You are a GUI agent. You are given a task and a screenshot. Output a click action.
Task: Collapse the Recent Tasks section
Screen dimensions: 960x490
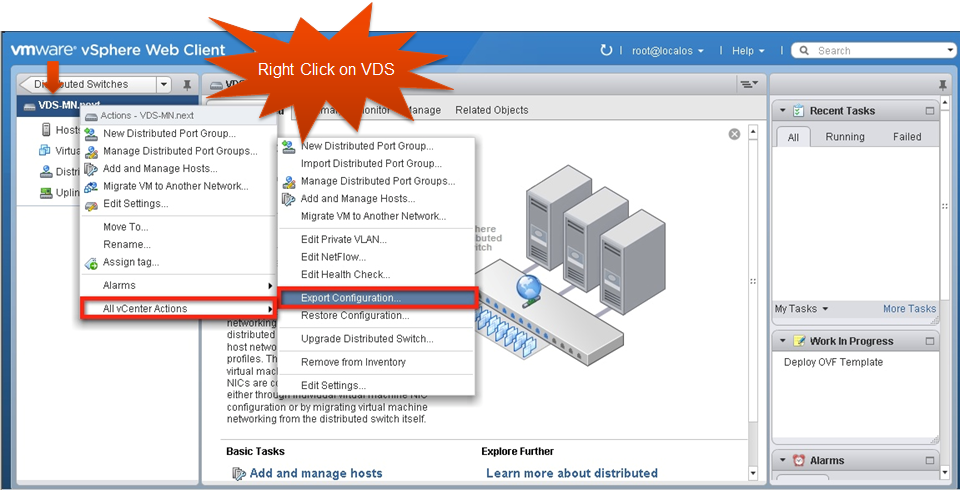[782, 111]
